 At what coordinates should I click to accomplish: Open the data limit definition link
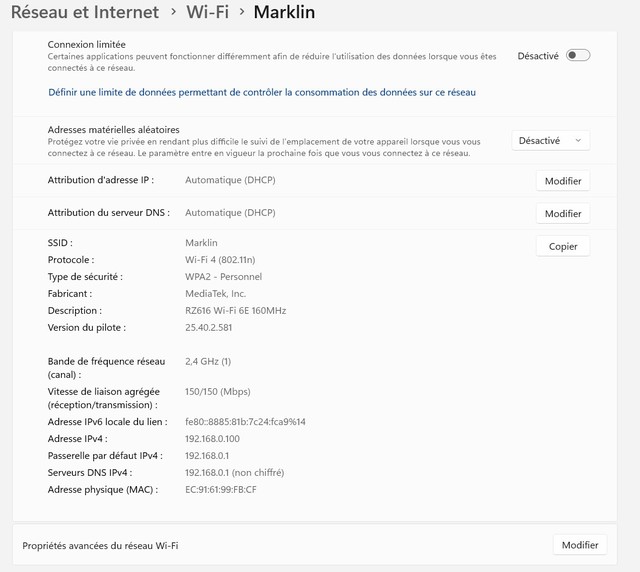coord(262,92)
